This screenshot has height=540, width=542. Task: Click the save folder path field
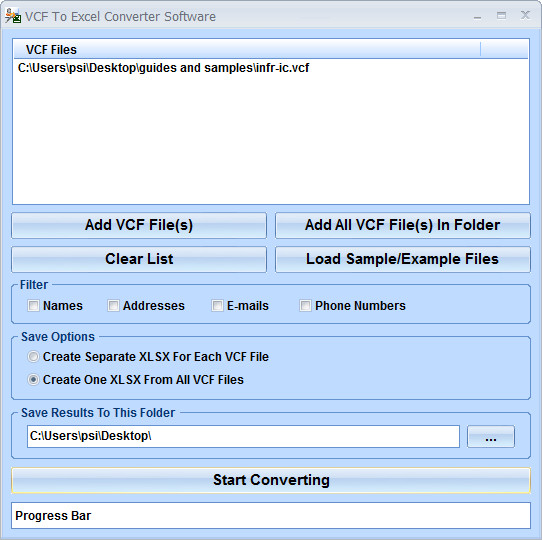pyautogui.click(x=243, y=436)
